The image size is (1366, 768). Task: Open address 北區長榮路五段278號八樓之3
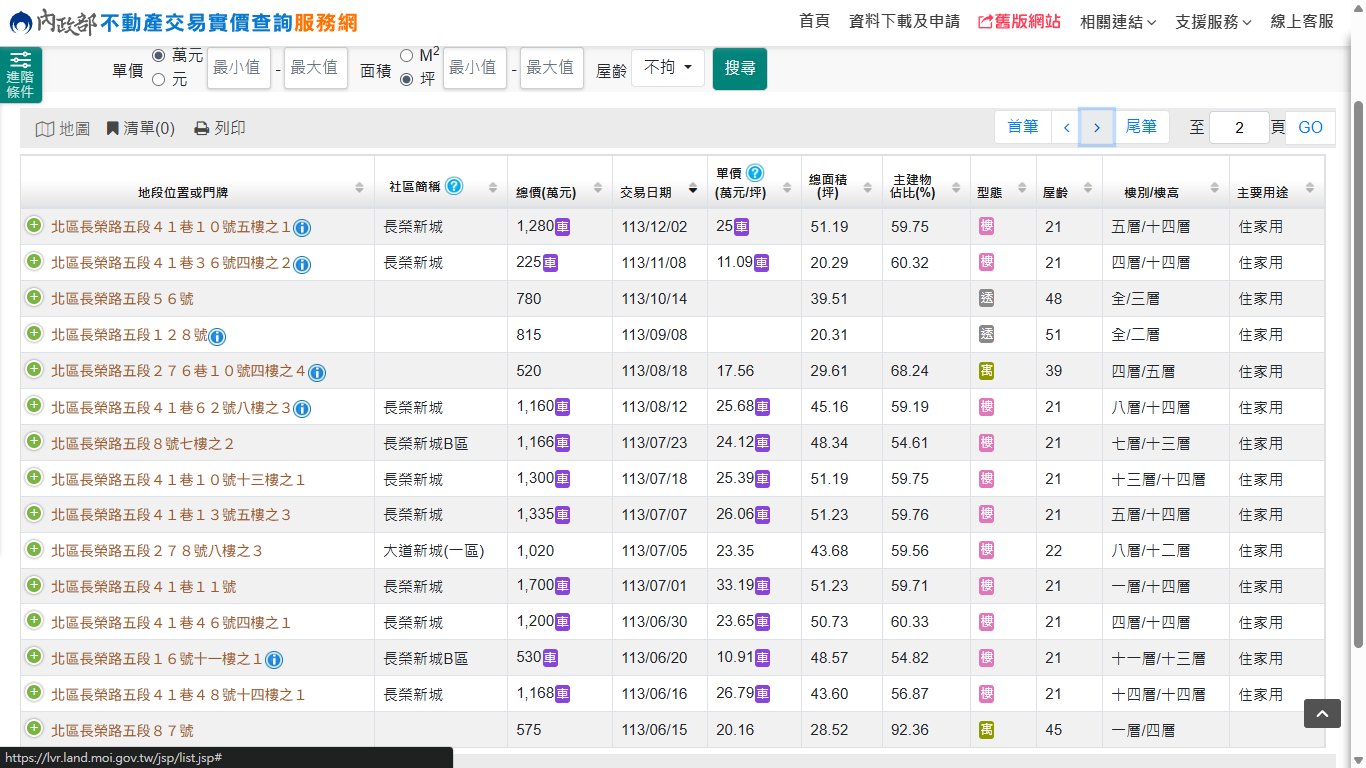click(157, 551)
